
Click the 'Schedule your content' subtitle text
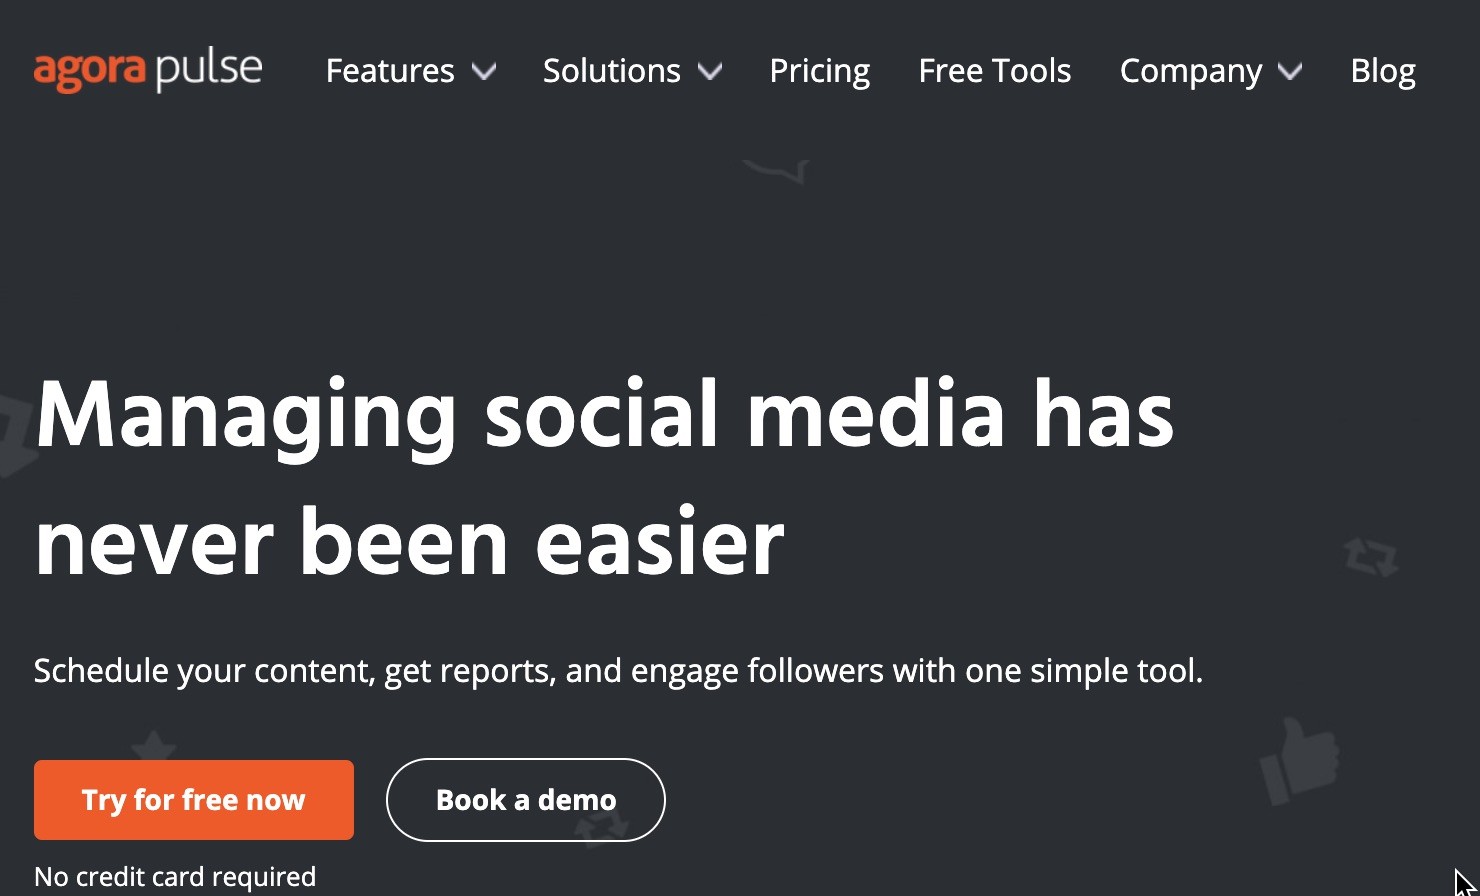[x=618, y=670]
